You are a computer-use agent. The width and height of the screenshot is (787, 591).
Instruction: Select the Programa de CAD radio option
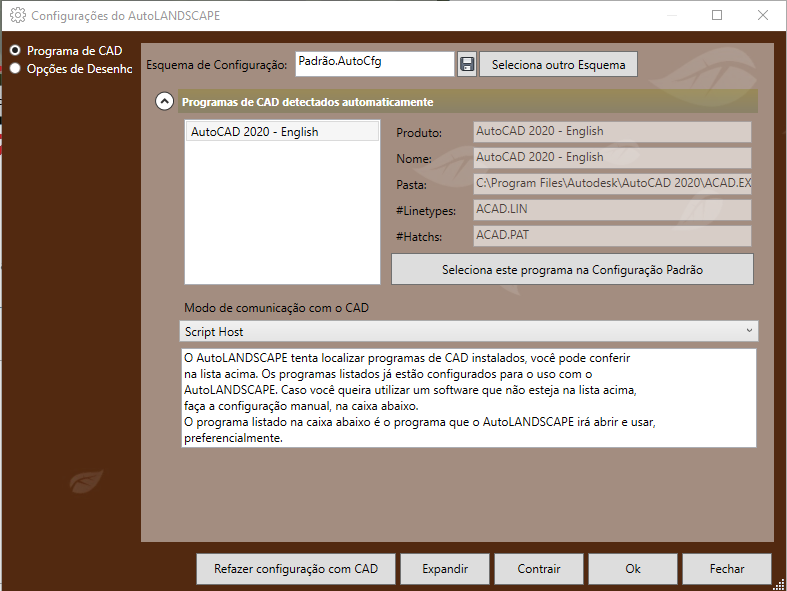(15, 50)
